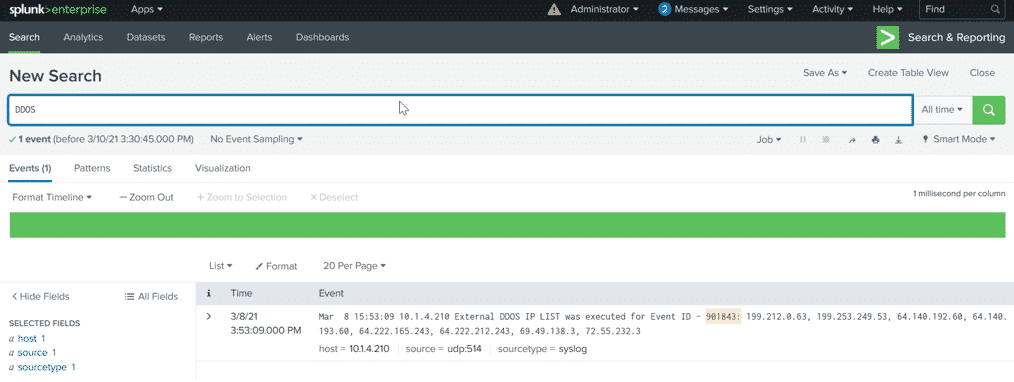Click the Time column header
This screenshot has height=382, width=1014.
coord(241,293)
